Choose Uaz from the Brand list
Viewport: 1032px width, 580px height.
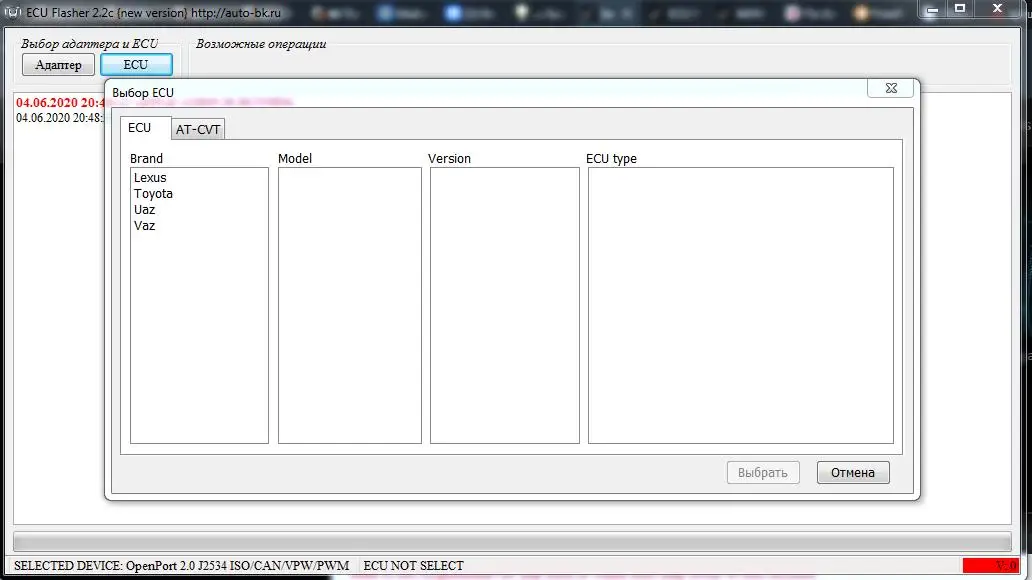coord(145,209)
